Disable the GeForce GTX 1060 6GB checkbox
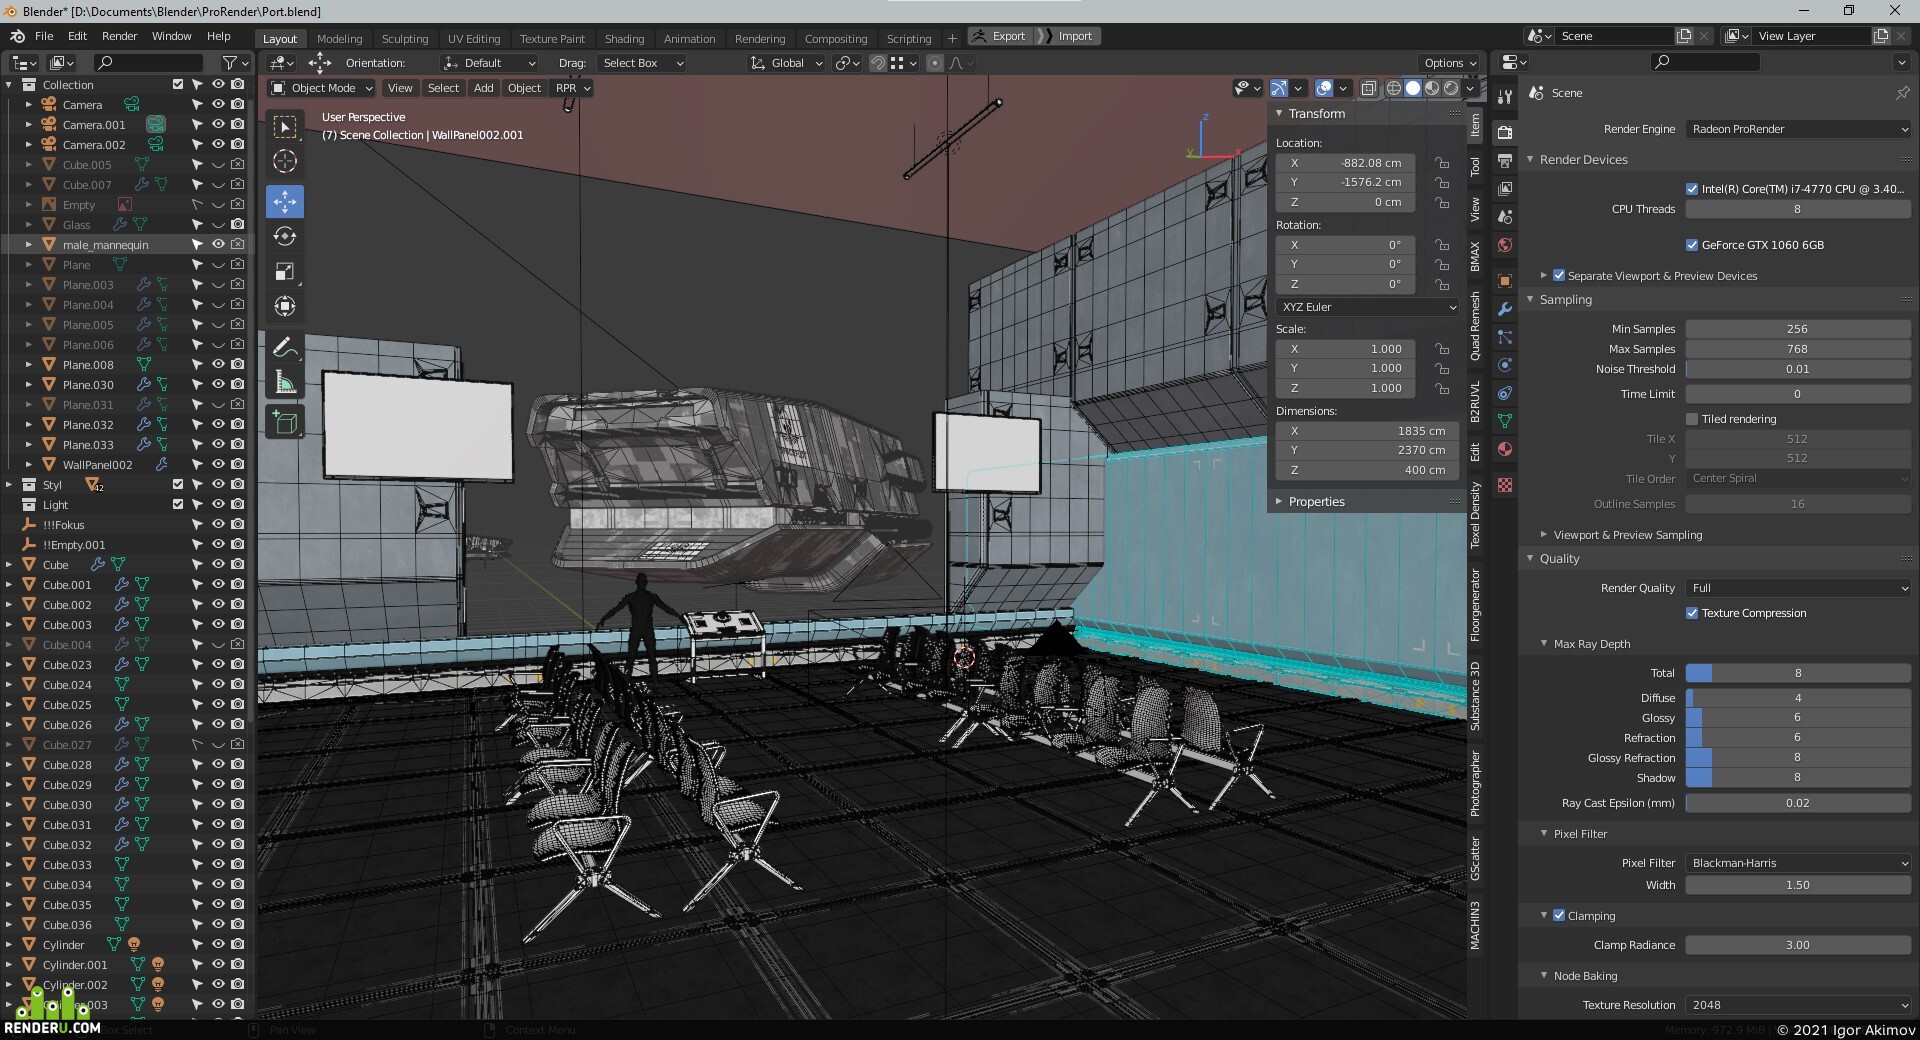1920x1040 pixels. pyautogui.click(x=1692, y=245)
